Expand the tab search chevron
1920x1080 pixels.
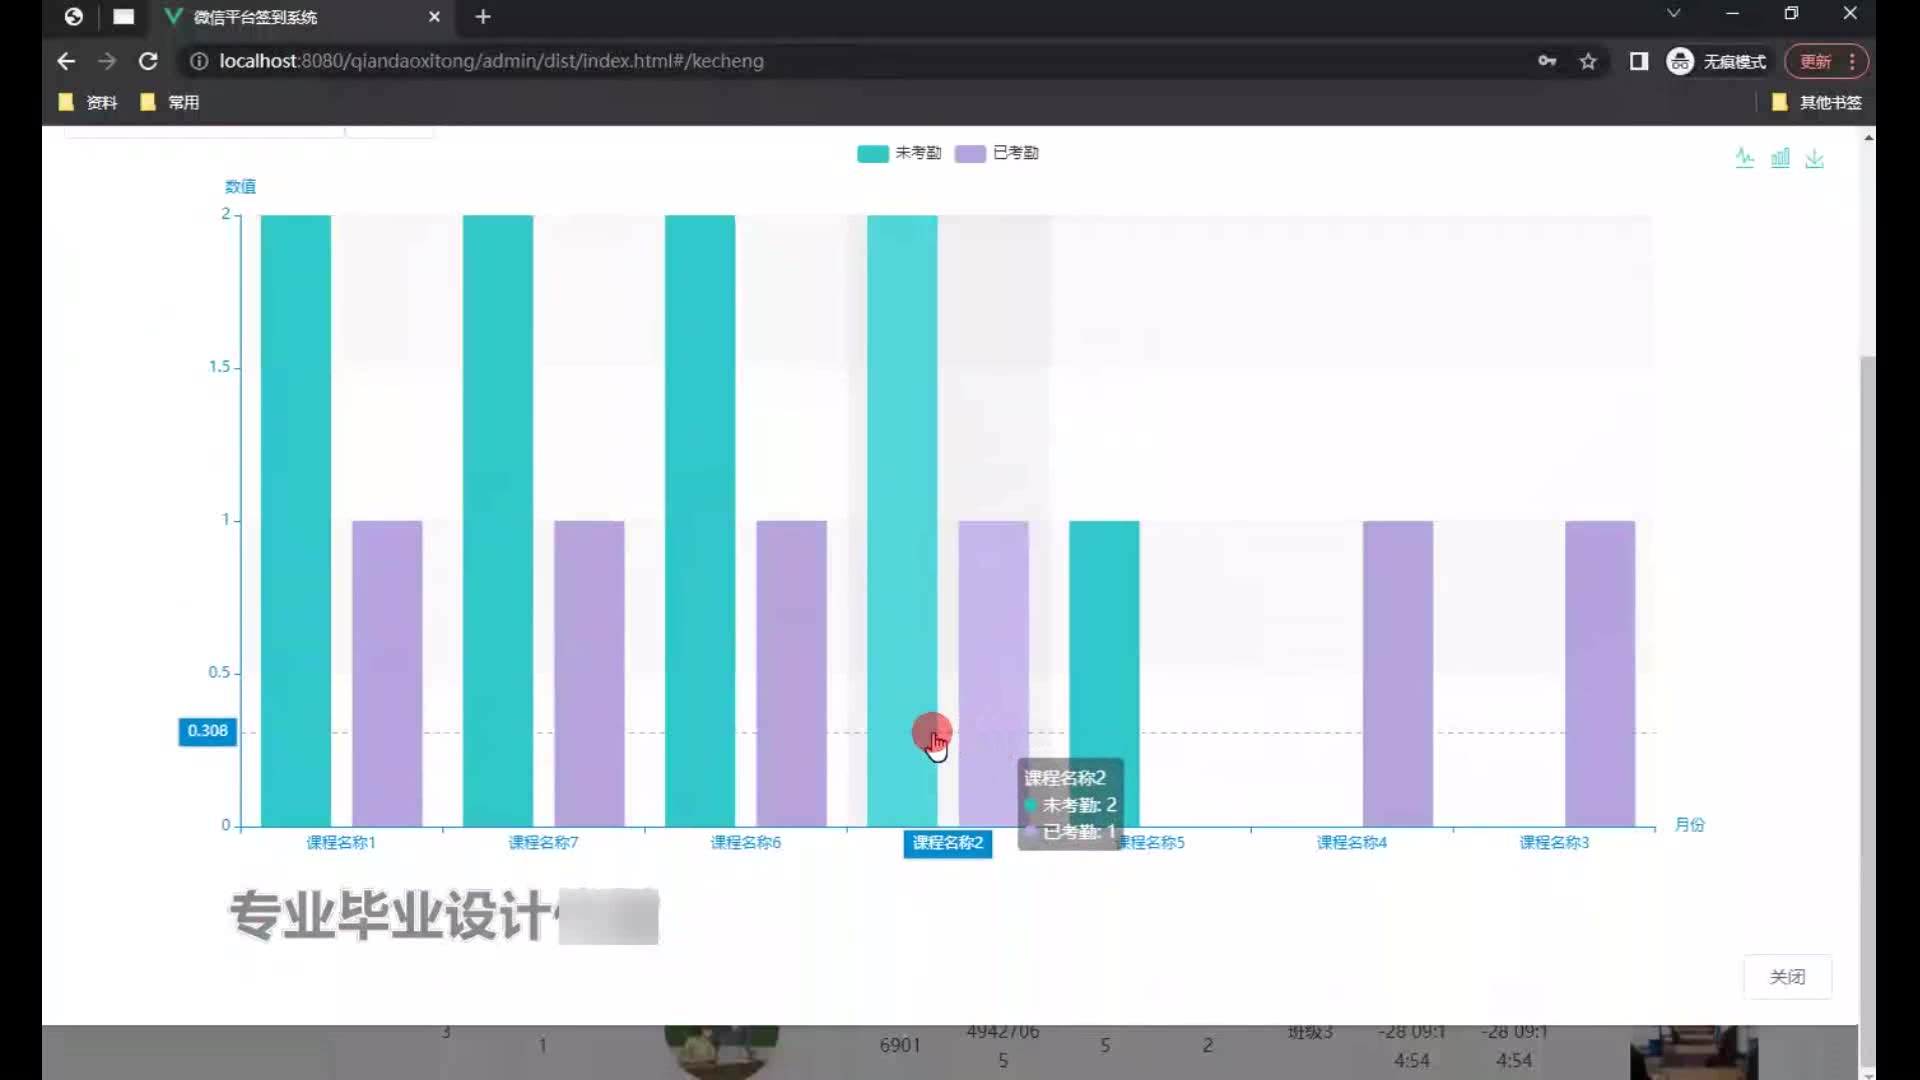coord(1673,14)
